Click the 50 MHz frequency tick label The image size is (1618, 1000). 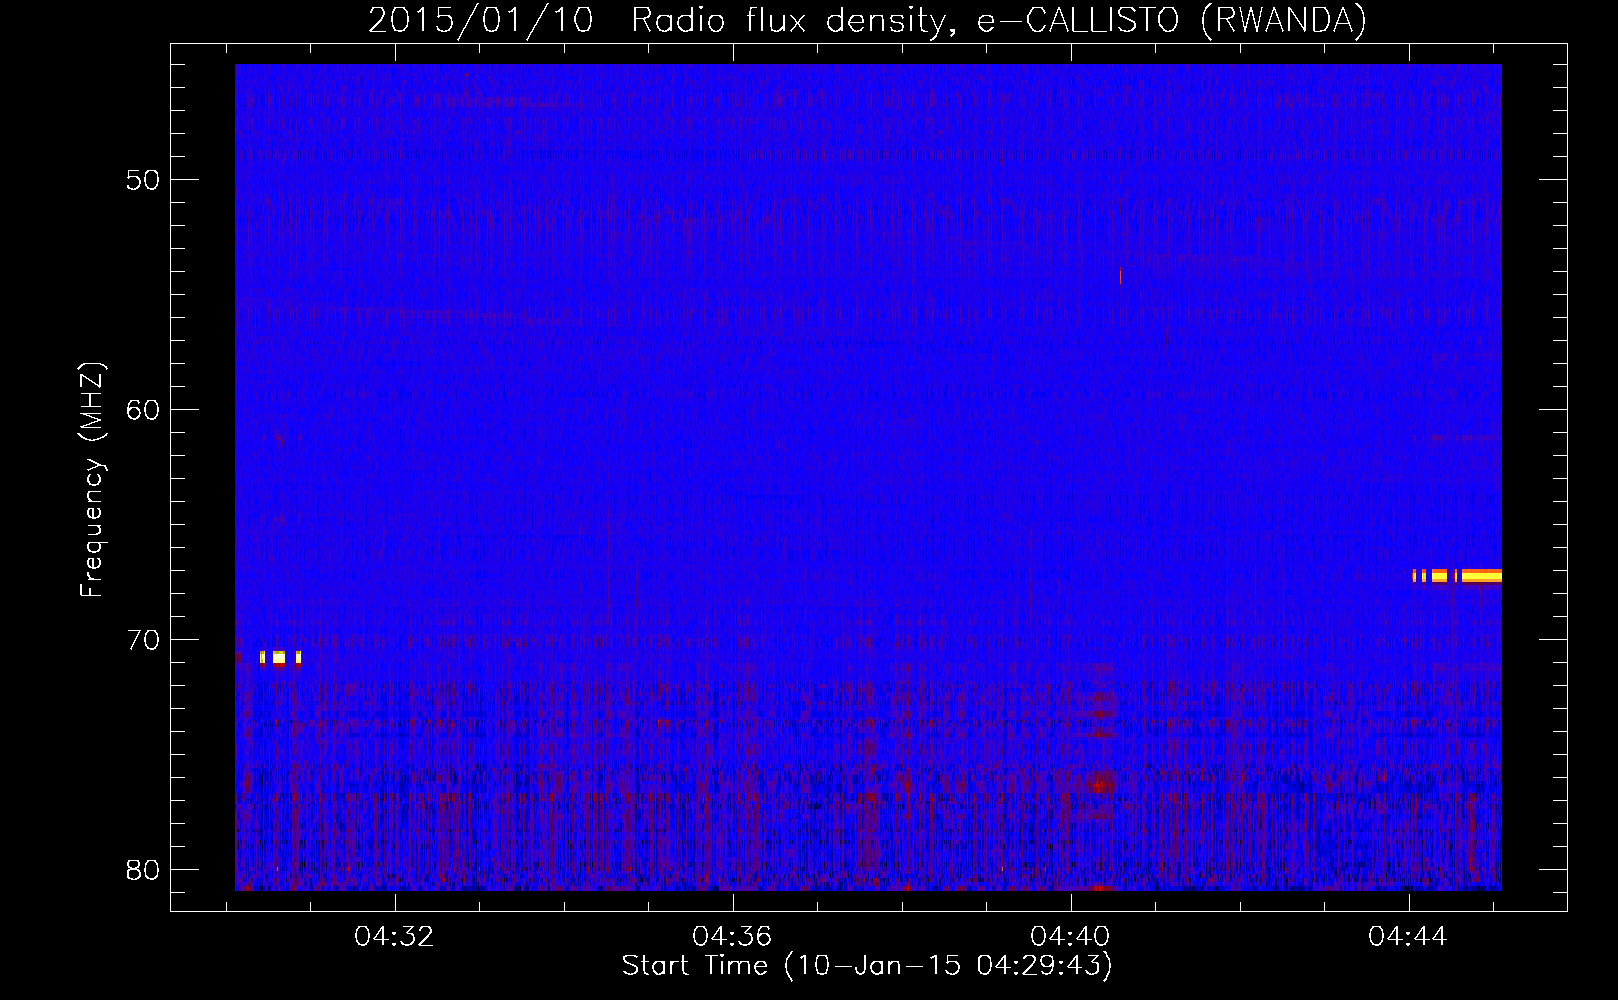142,180
